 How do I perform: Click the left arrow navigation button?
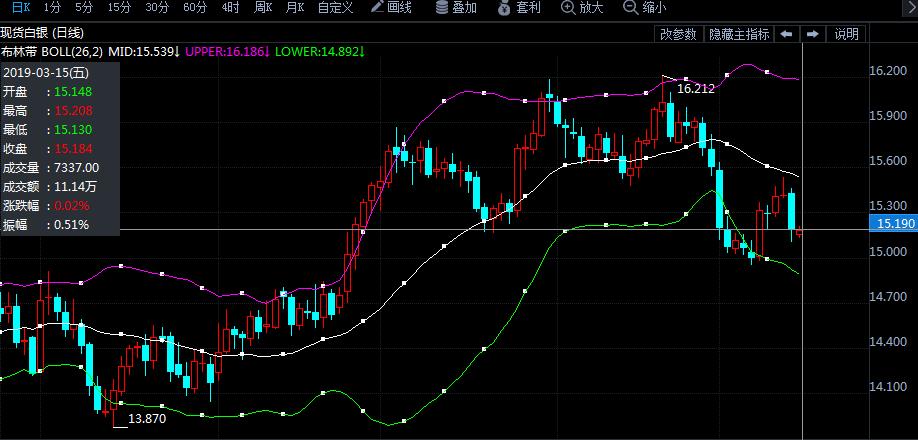787,34
